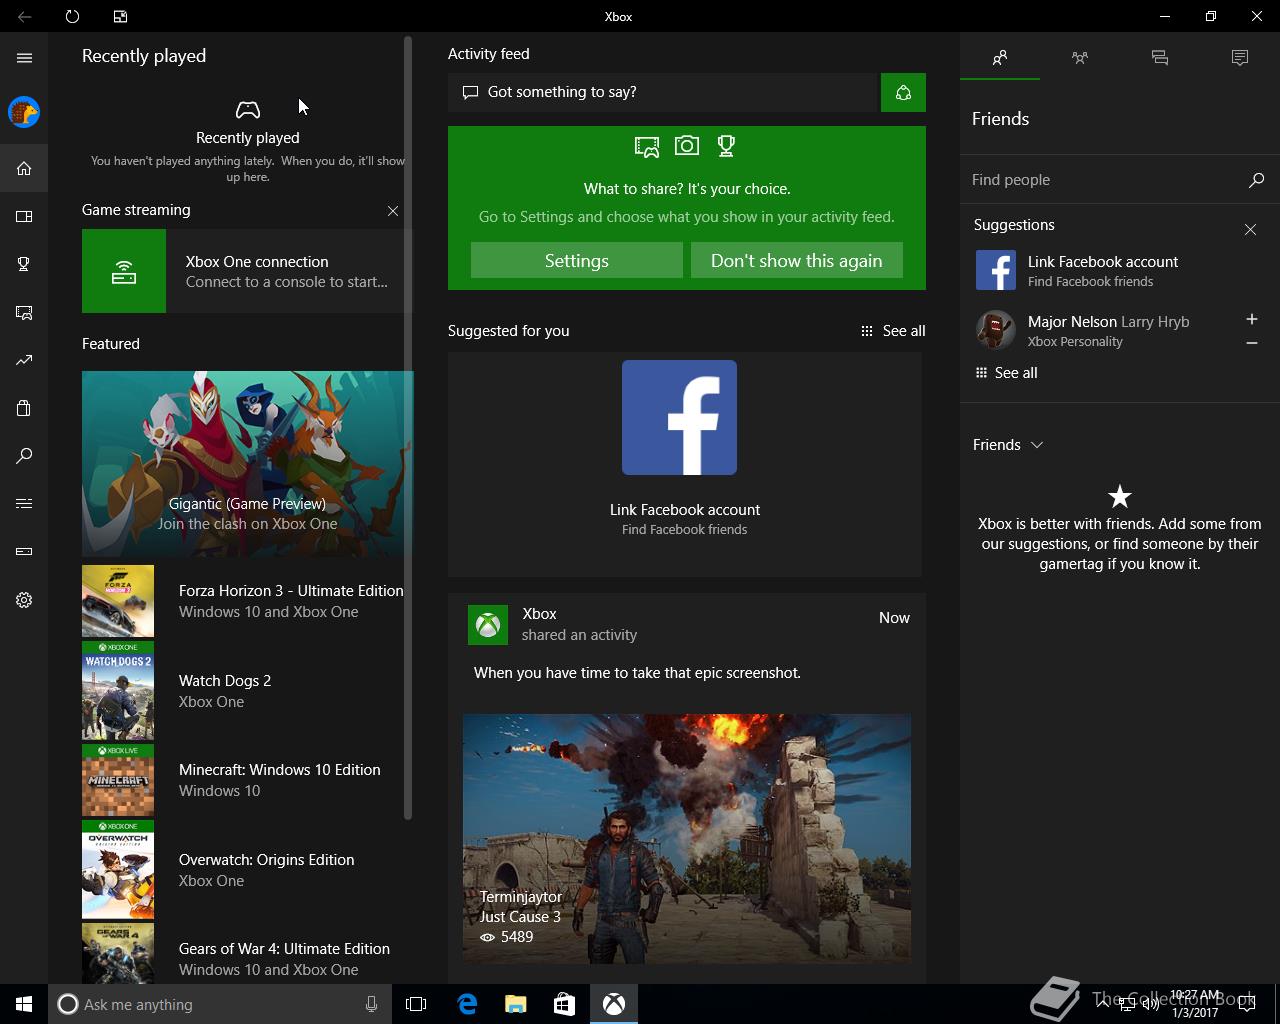The width and height of the screenshot is (1280, 1024).
Task: Close the Game streaming section
Action: (x=393, y=211)
